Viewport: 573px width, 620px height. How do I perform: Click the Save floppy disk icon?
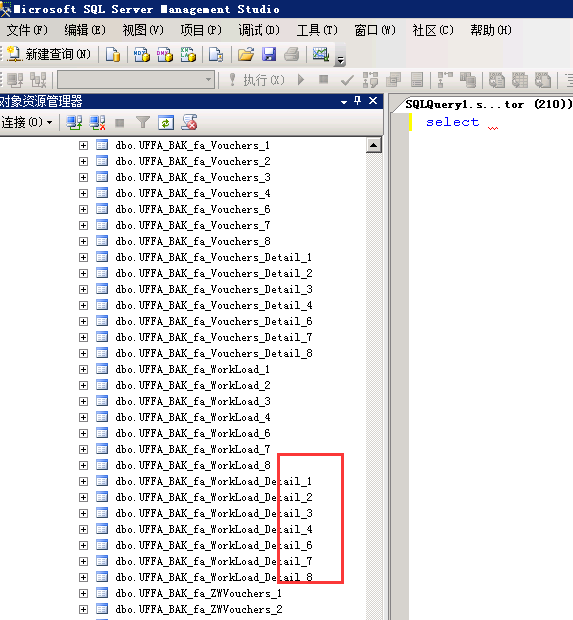[269, 54]
